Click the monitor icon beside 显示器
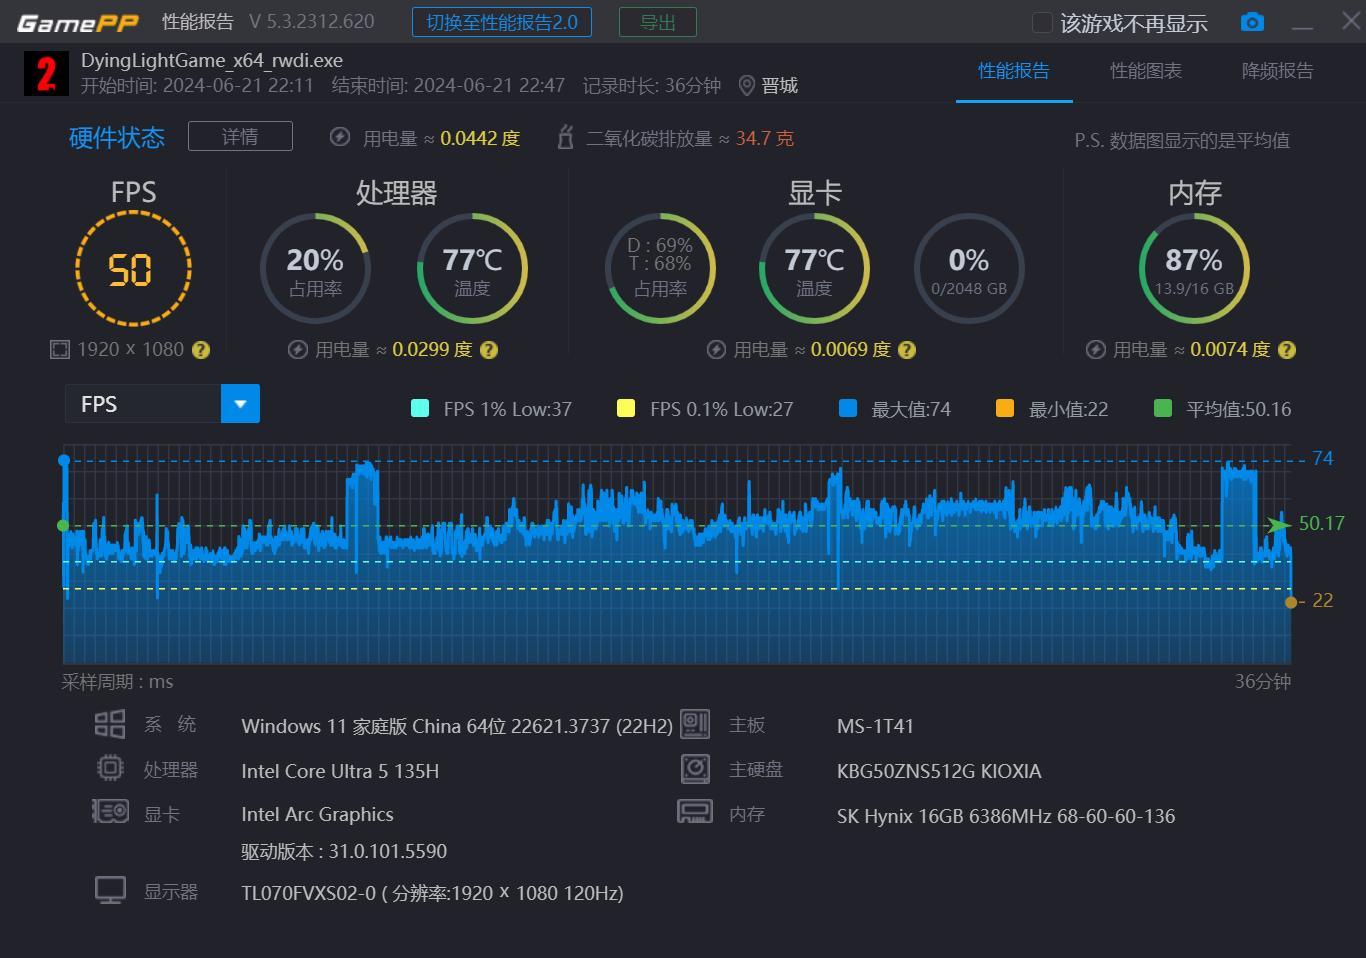 click(x=110, y=890)
